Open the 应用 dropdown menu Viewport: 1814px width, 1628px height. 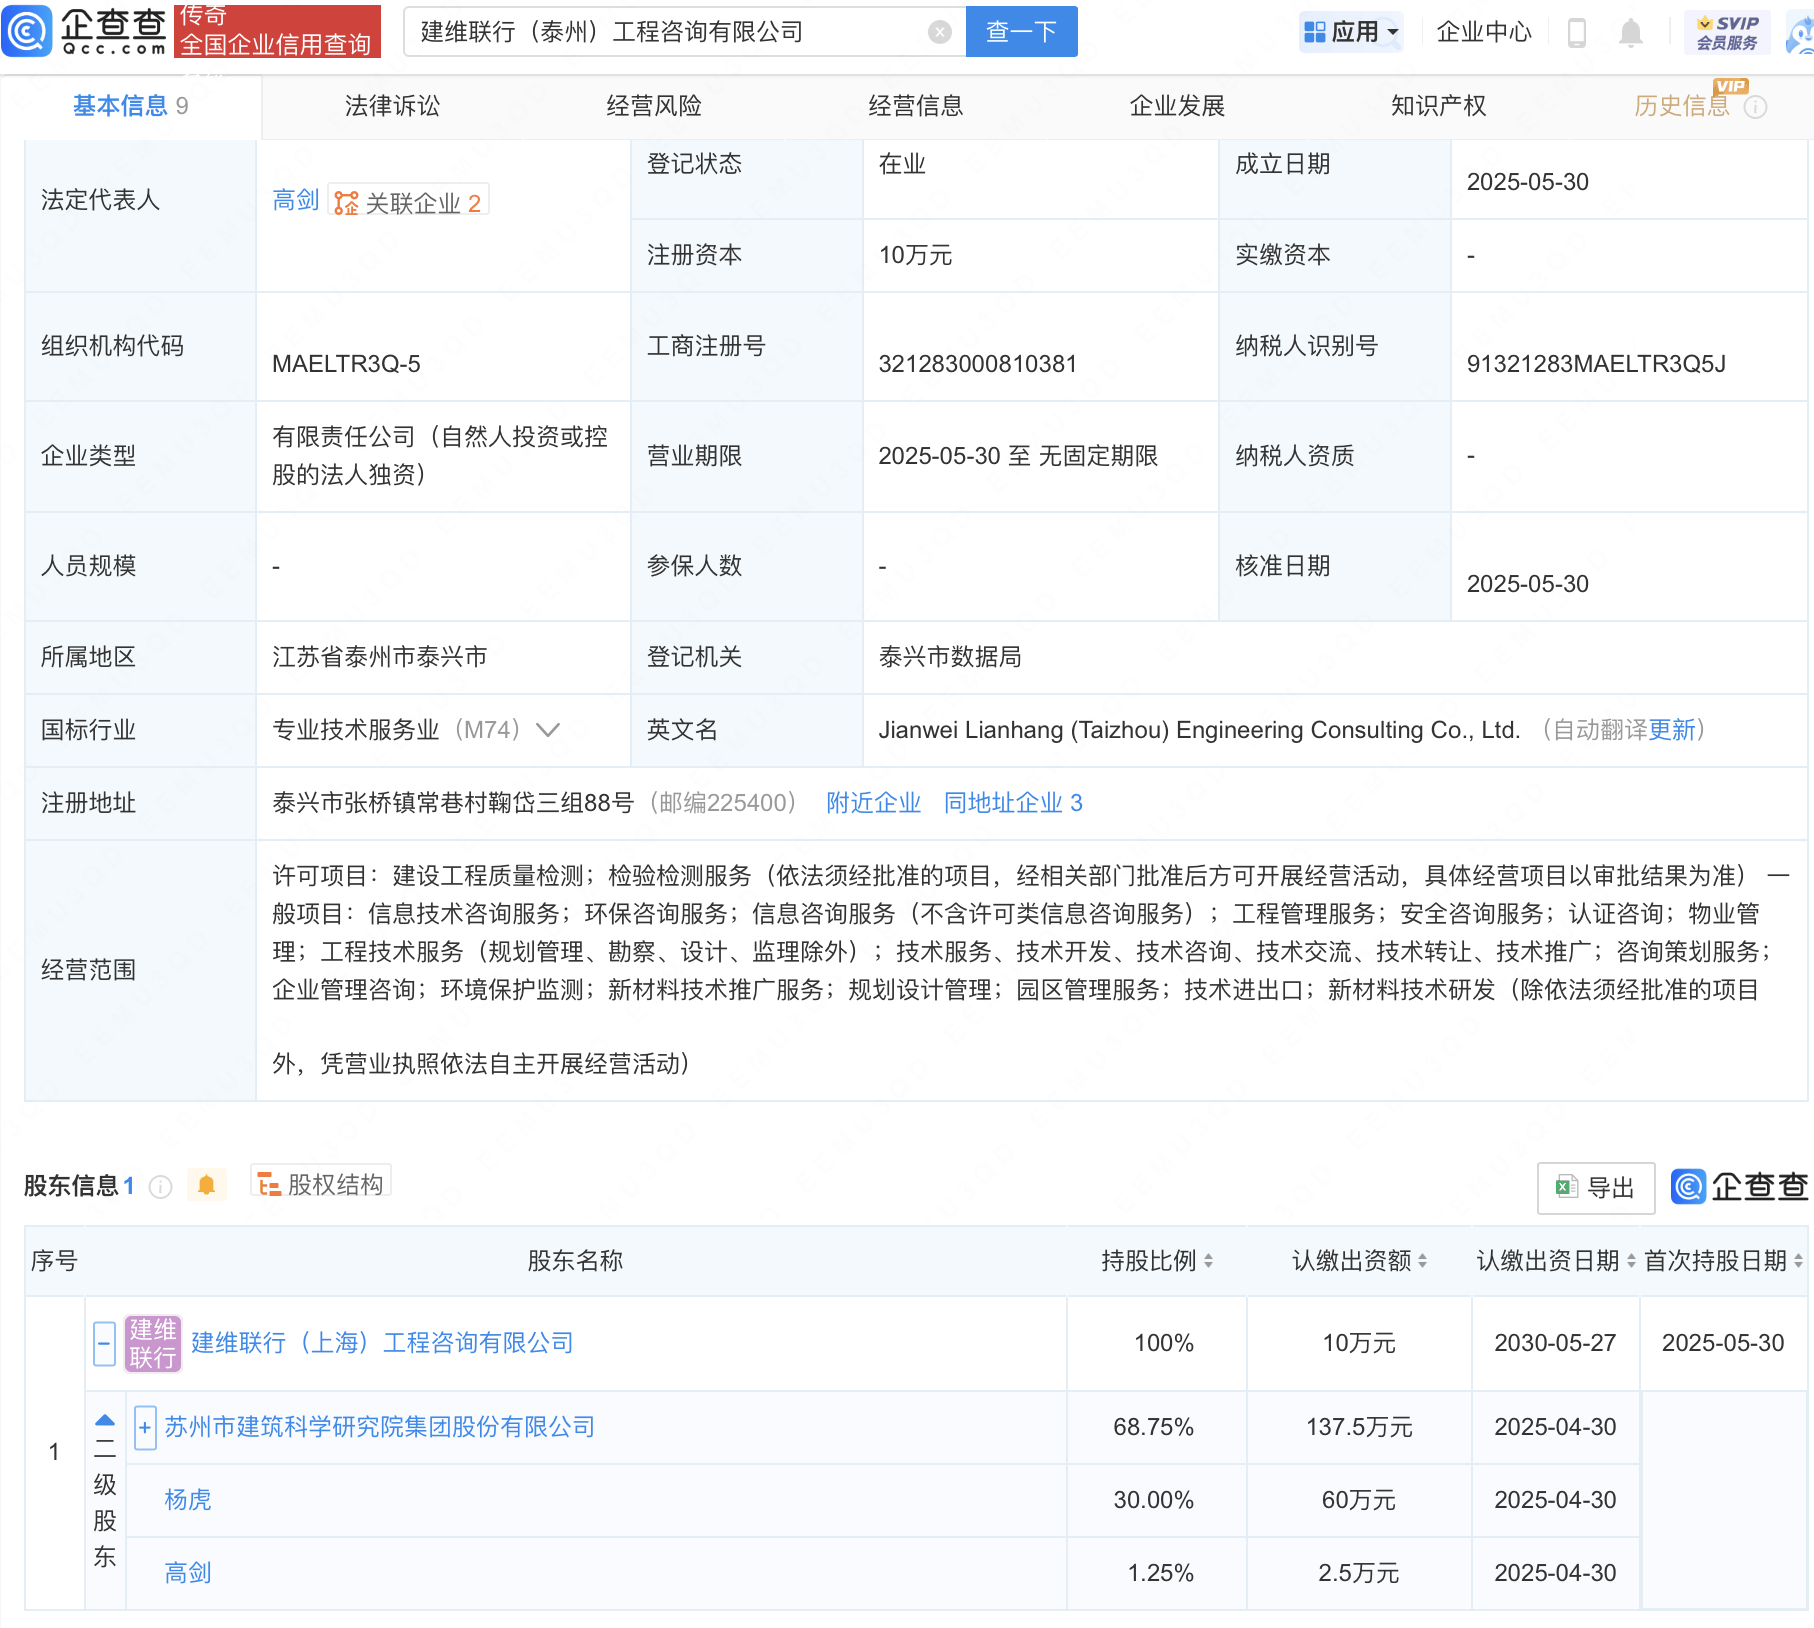coord(1352,32)
